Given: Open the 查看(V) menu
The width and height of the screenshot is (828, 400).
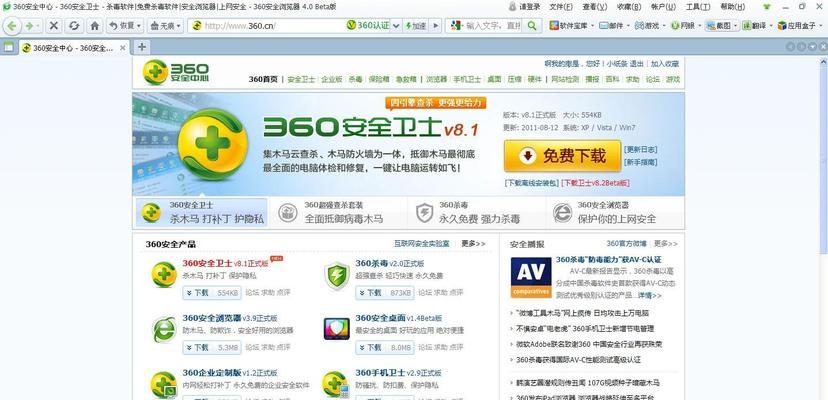Looking at the screenshot, I should pyautogui.click(x=595, y=7).
